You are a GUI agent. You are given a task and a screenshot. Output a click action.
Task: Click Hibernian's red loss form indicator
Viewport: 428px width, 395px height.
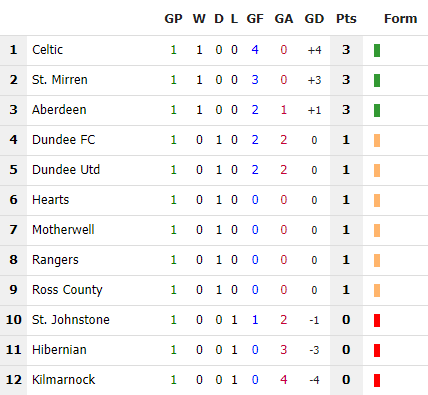click(x=377, y=350)
